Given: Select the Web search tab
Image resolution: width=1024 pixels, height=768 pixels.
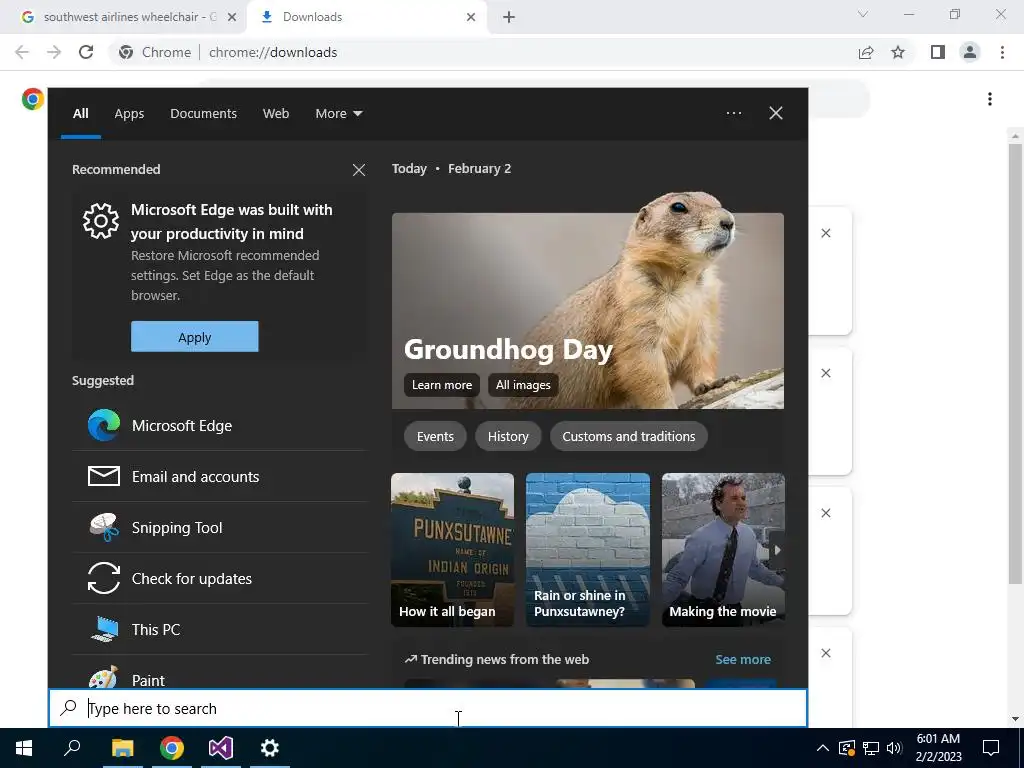Looking at the screenshot, I should click(276, 114).
